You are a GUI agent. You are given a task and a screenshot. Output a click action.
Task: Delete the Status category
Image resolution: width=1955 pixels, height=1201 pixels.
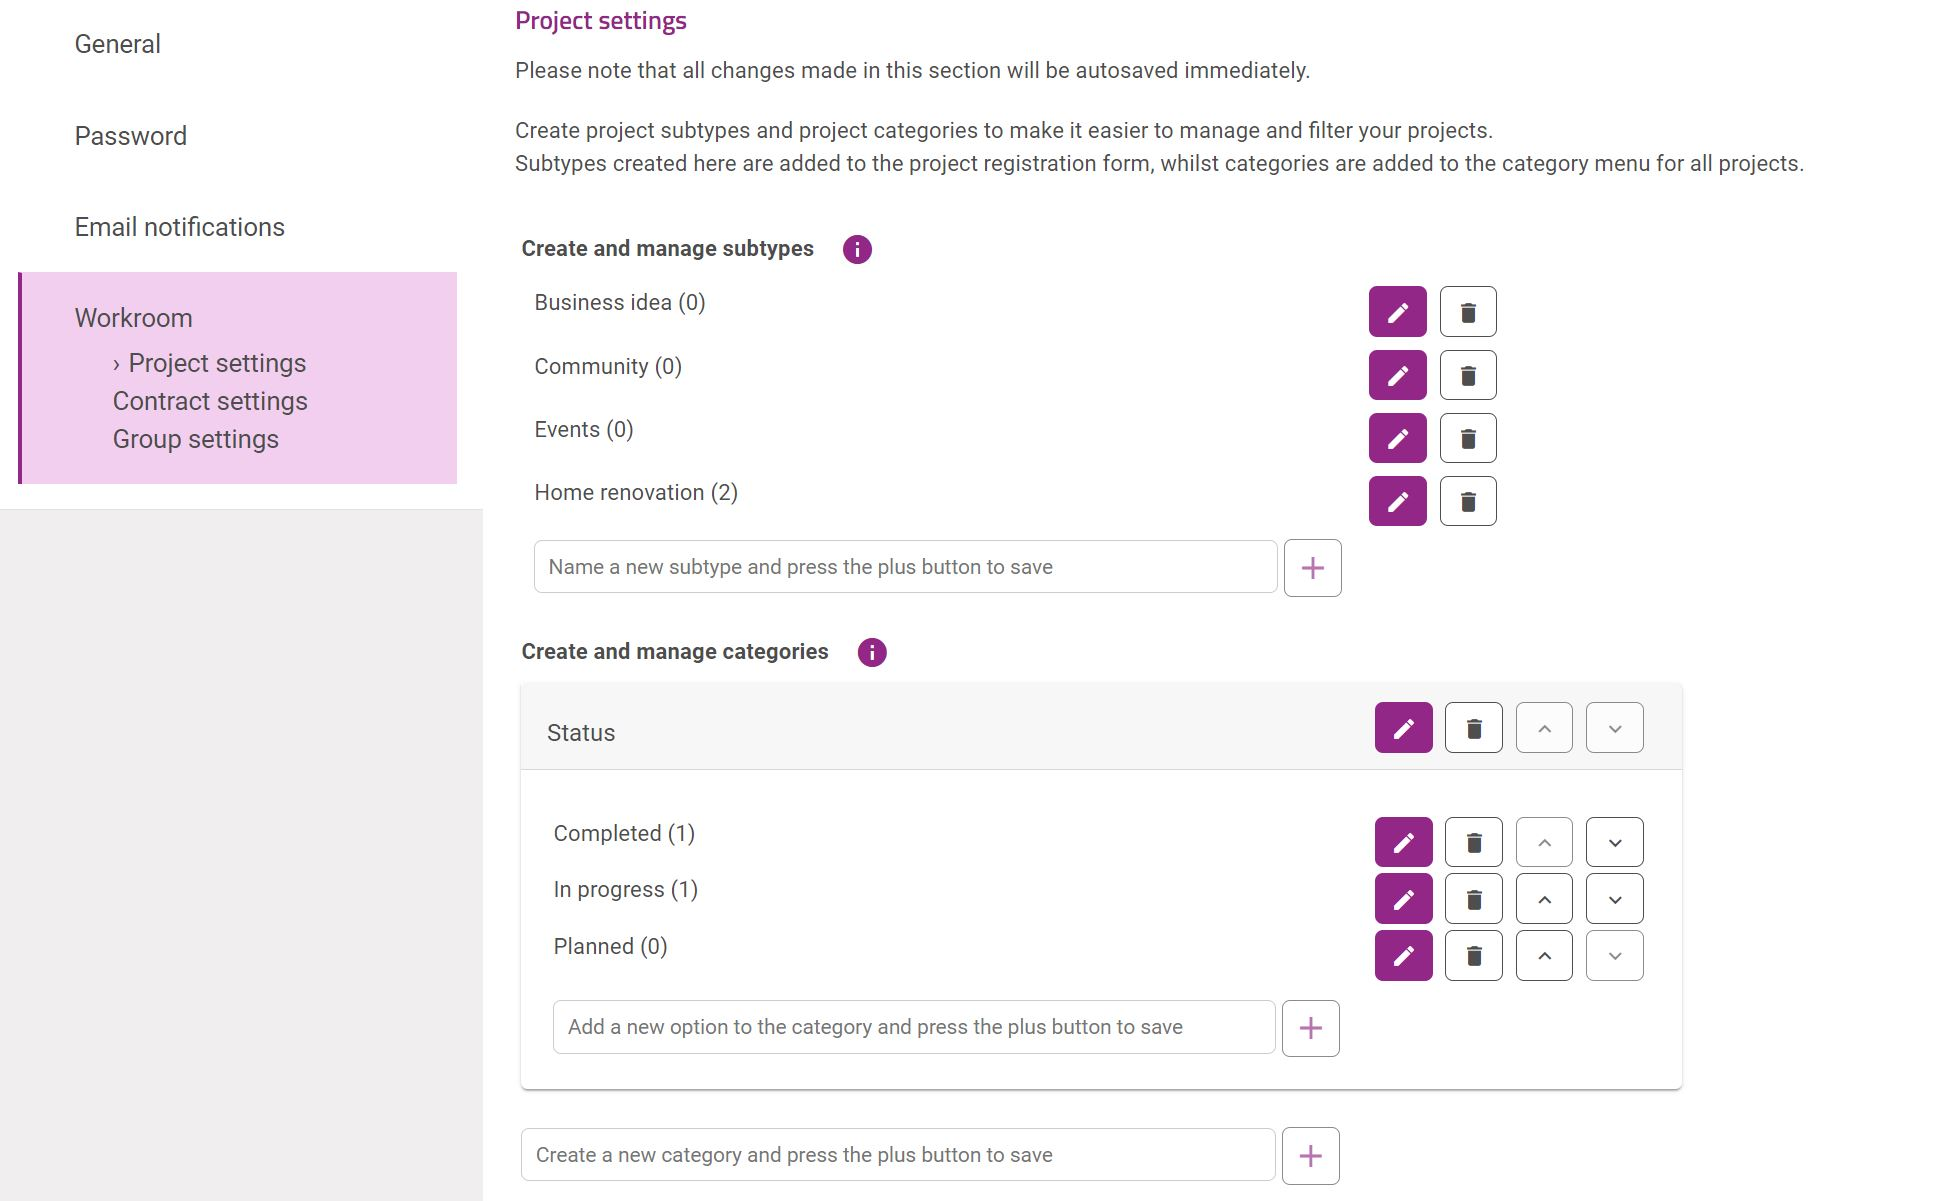click(x=1474, y=728)
